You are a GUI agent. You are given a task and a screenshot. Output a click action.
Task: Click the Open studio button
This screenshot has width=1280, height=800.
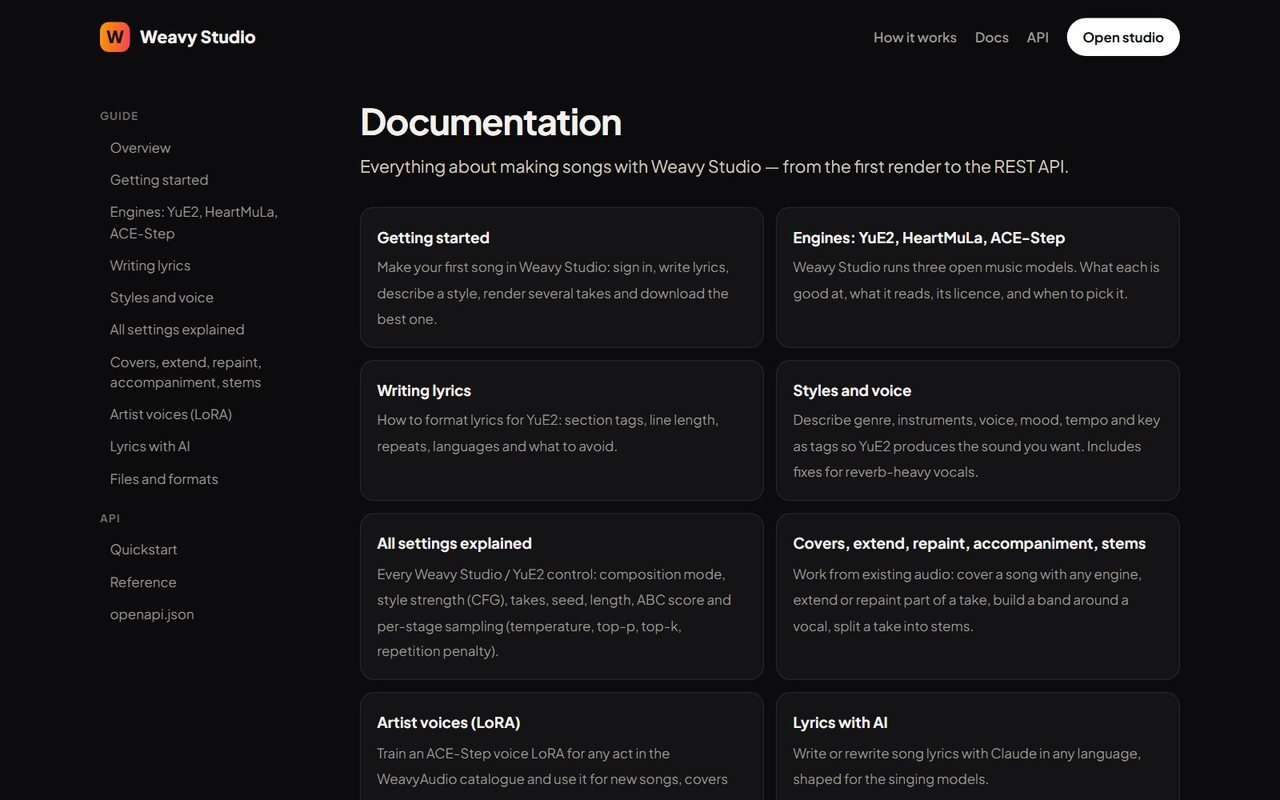[x=1123, y=37]
